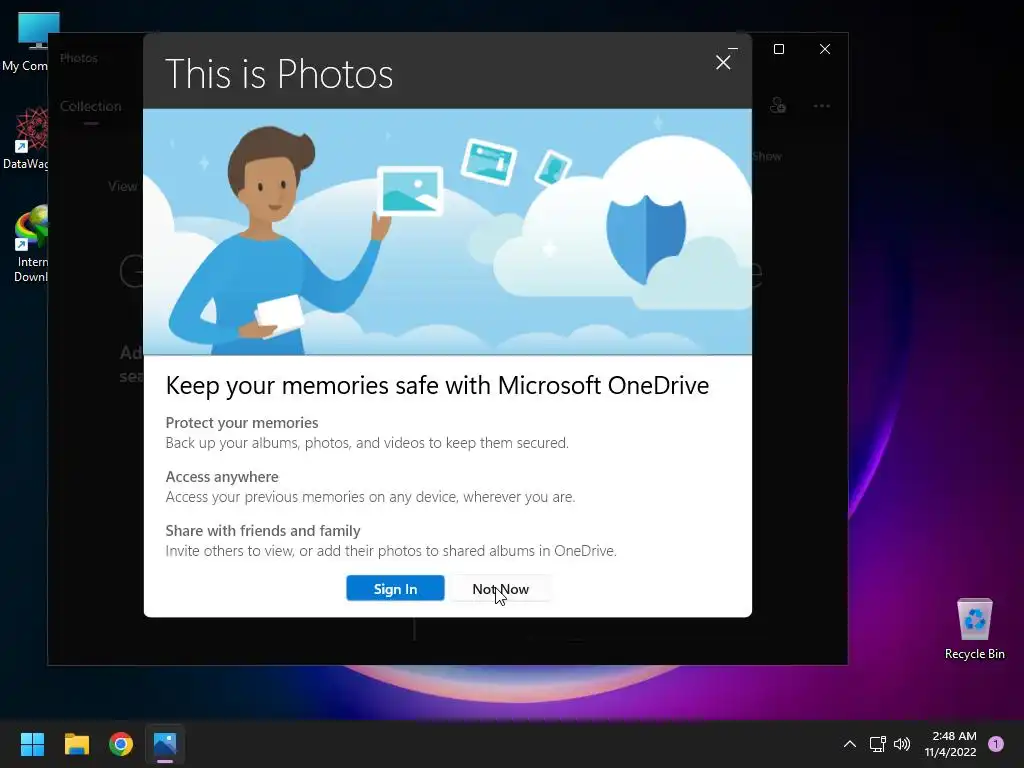The image size is (1024, 768).
Task: Close the This is Photos dialog
Action: [x=723, y=63]
